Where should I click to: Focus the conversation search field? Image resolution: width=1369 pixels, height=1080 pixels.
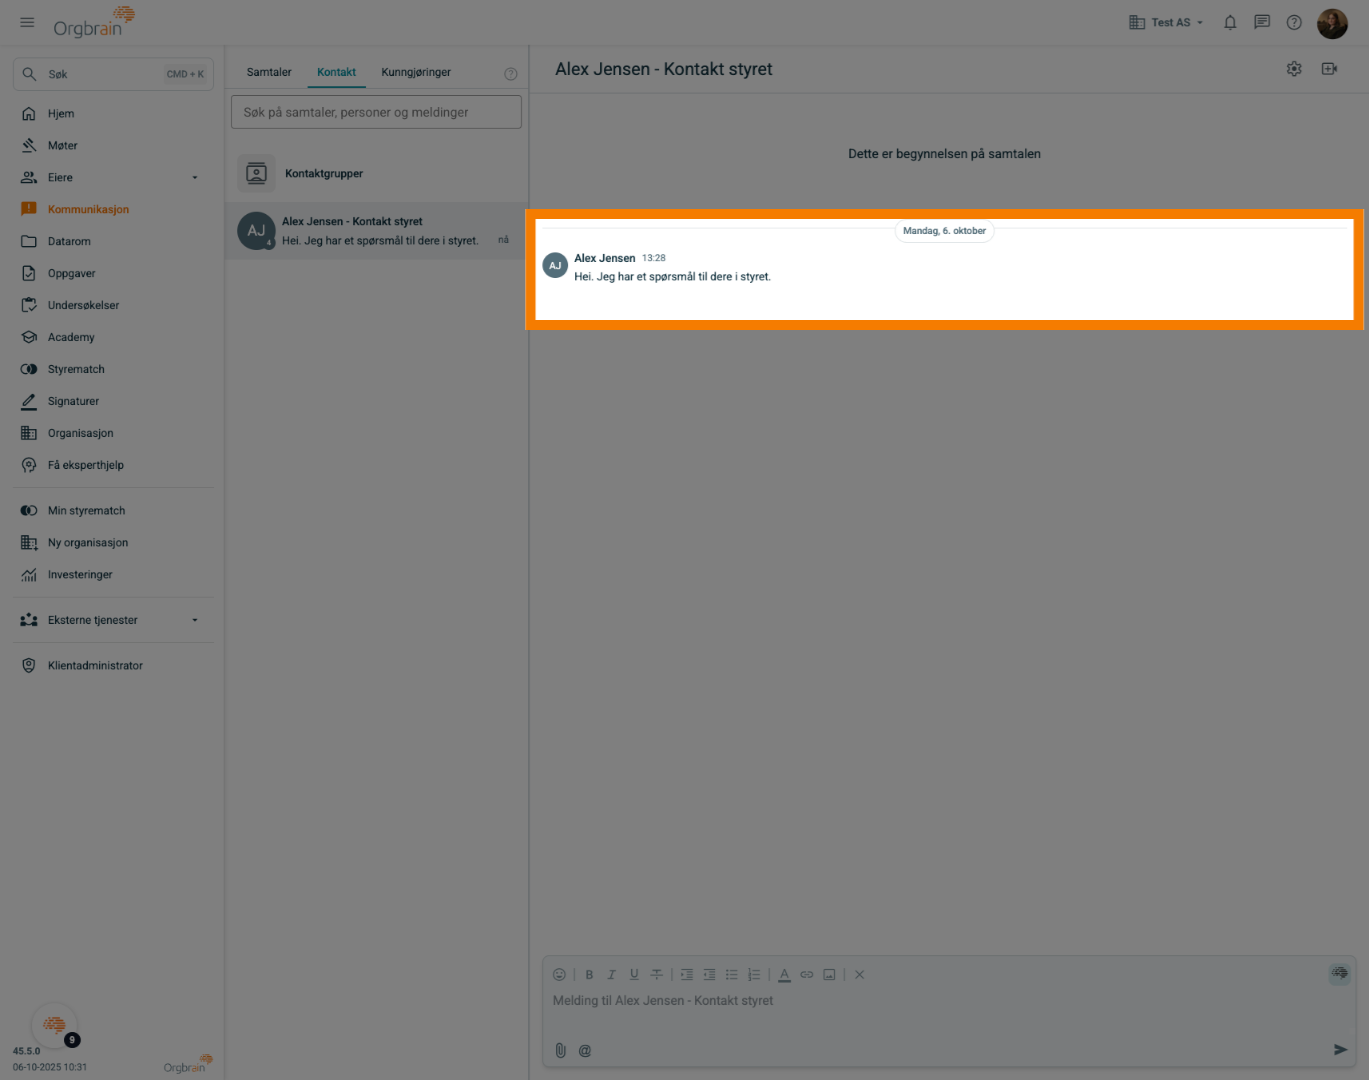click(376, 112)
